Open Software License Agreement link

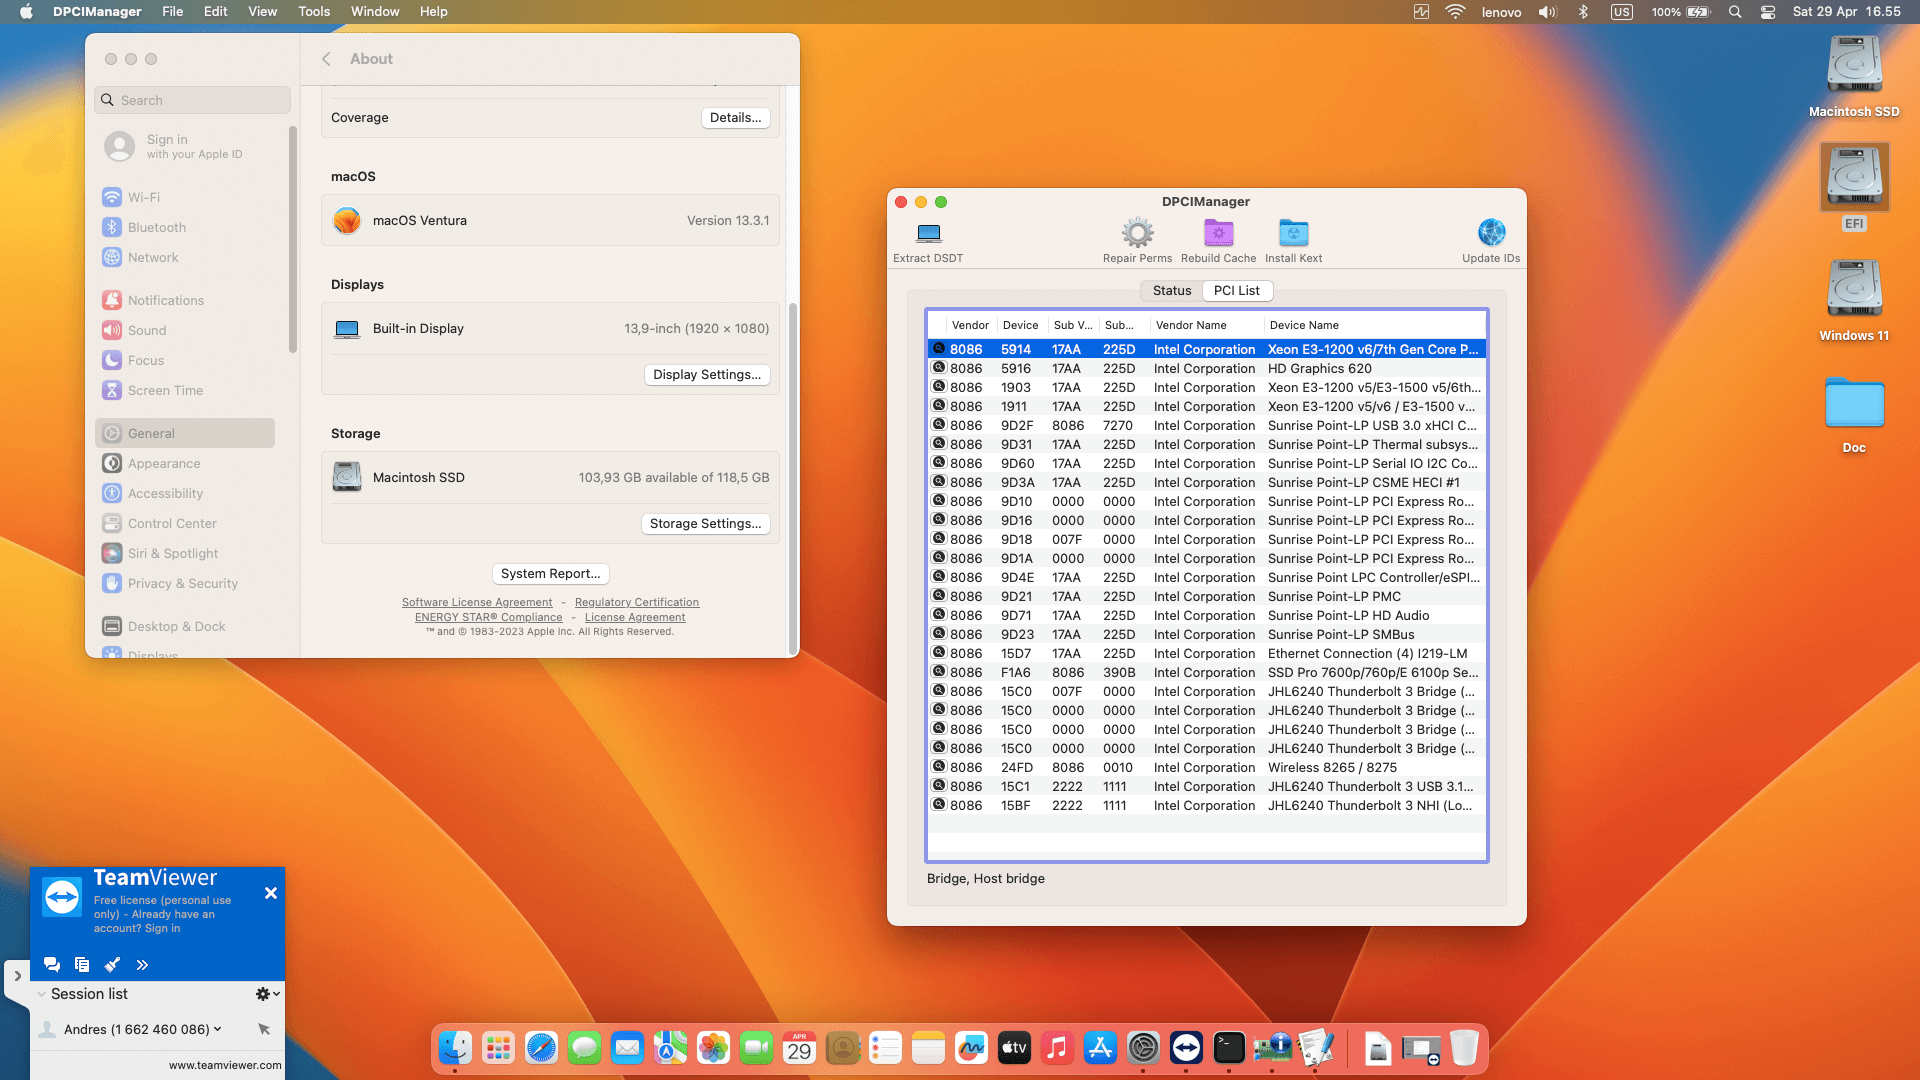click(477, 602)
